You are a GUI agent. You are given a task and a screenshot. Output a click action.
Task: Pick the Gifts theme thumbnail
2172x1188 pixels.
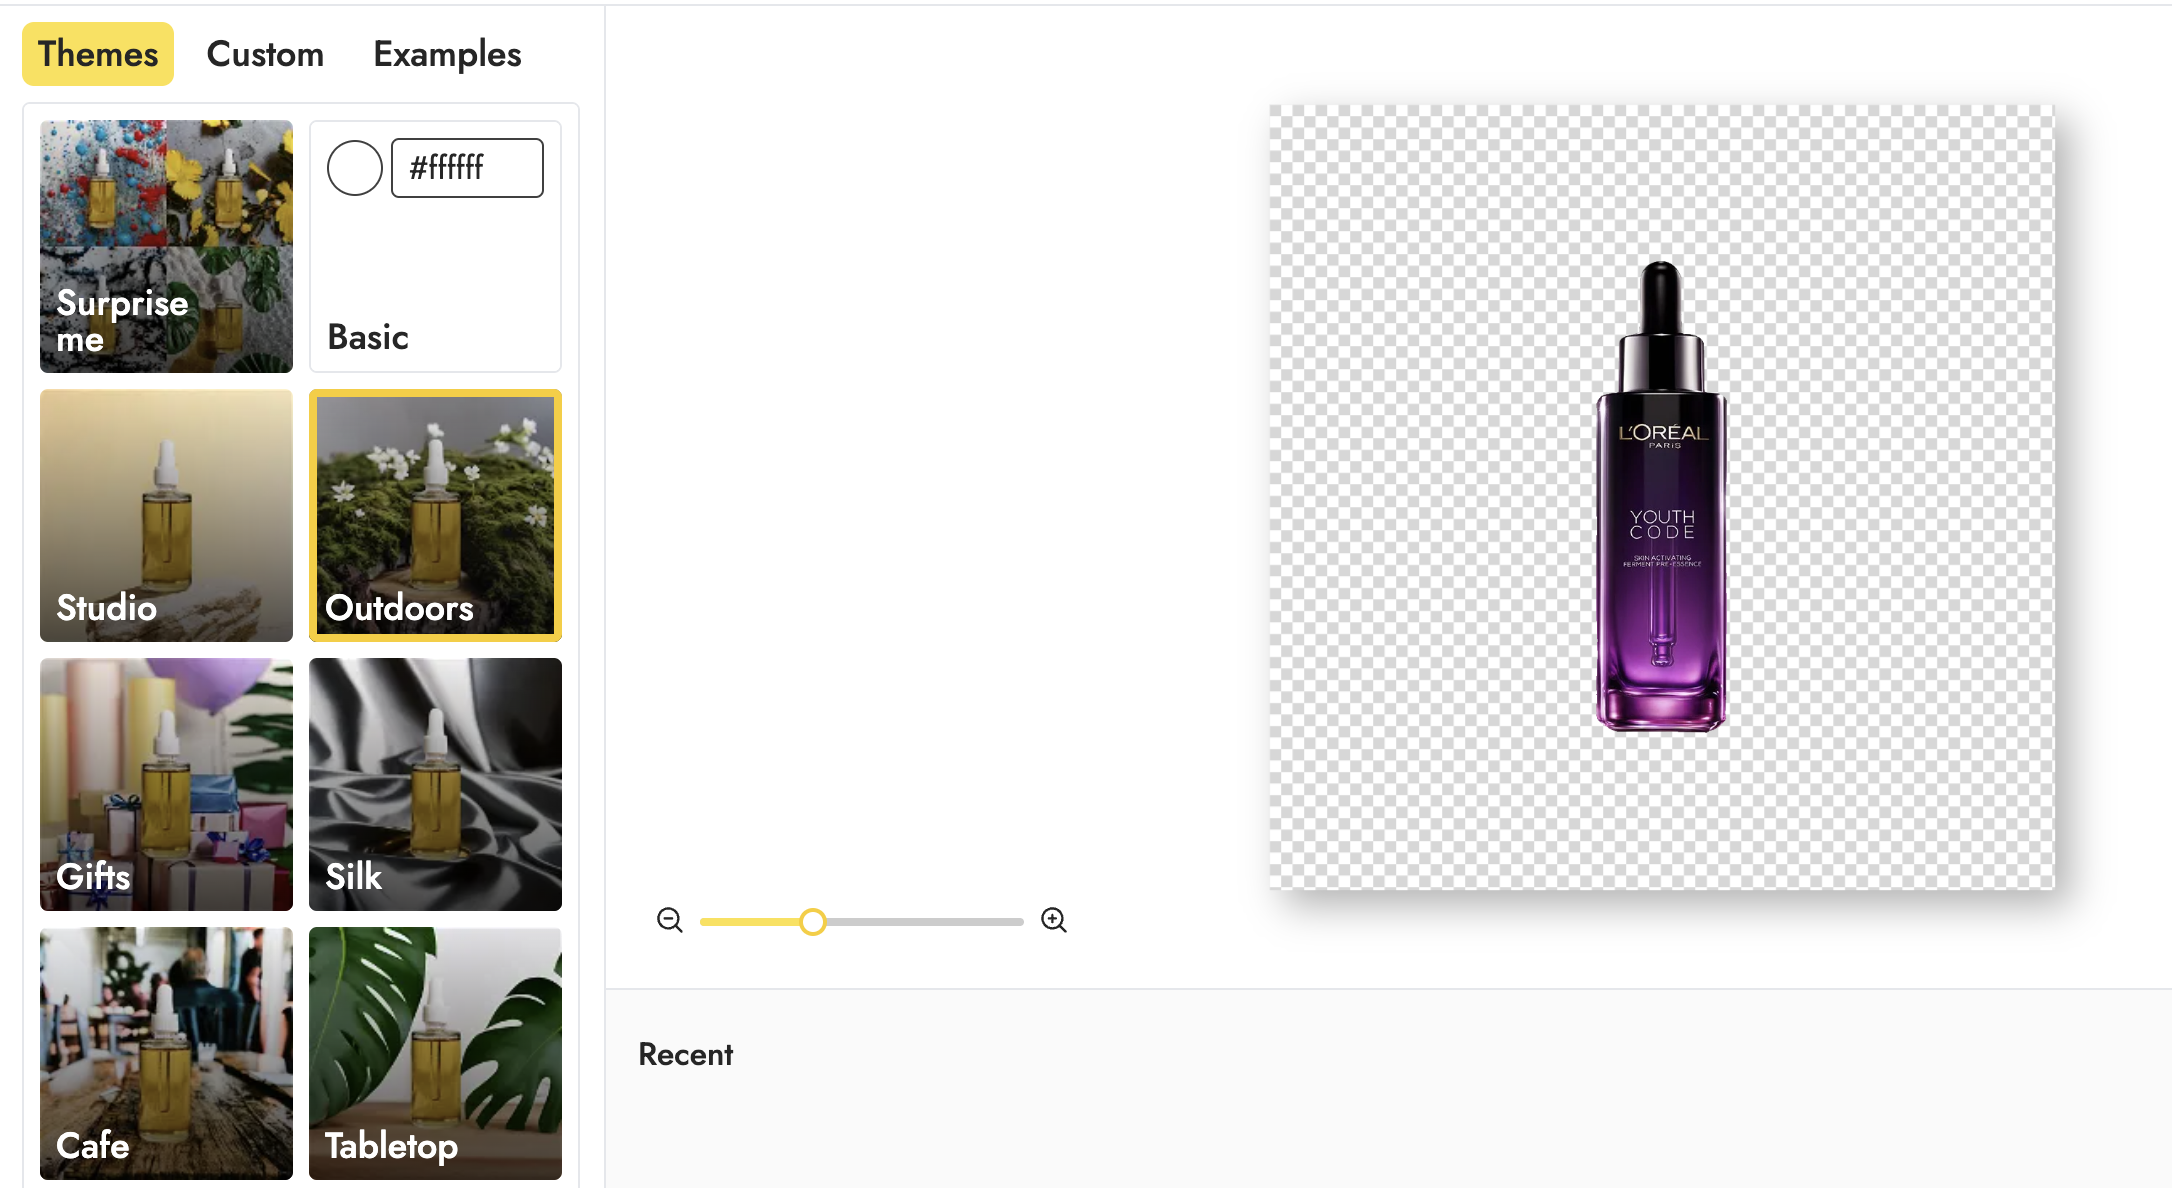(x=166, y=784)
